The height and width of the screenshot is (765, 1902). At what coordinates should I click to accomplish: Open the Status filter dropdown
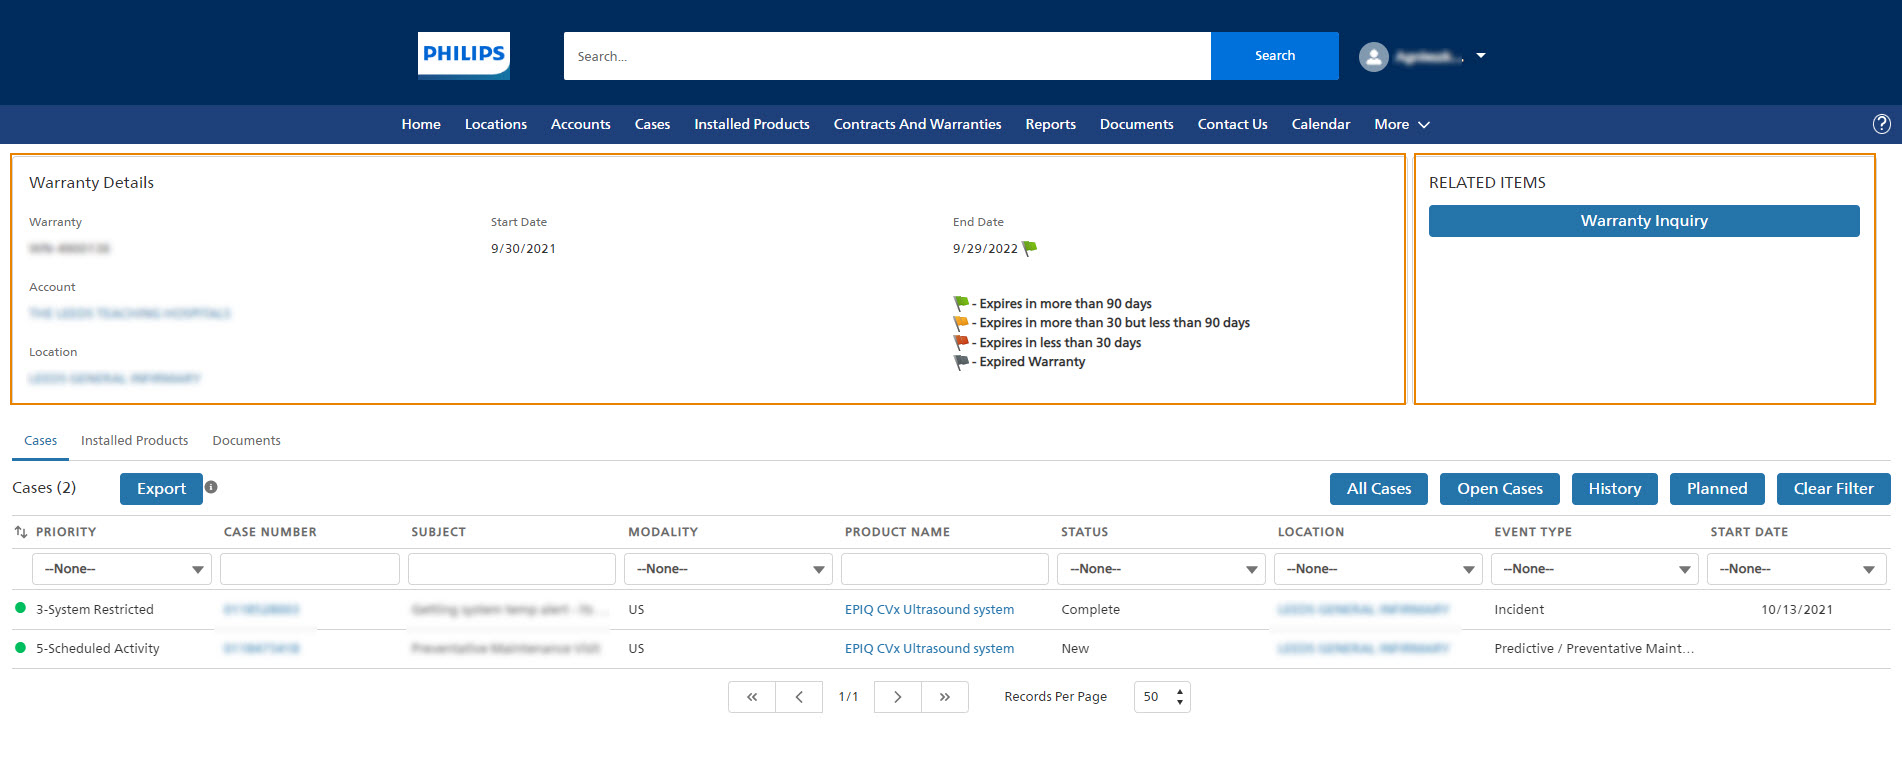[x=1161, y=569]
